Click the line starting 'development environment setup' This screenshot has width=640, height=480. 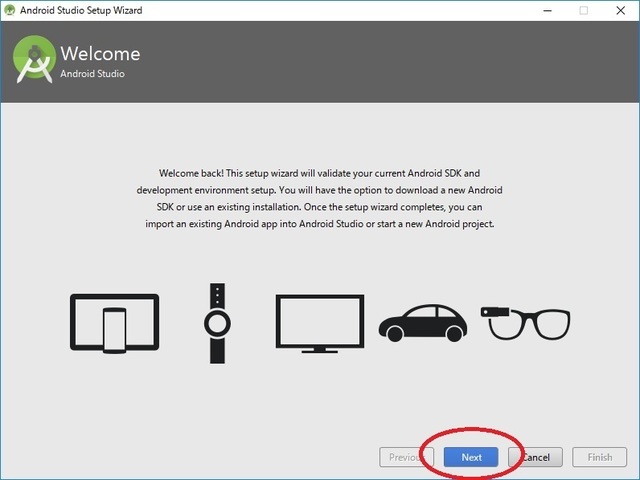(320, 190)
